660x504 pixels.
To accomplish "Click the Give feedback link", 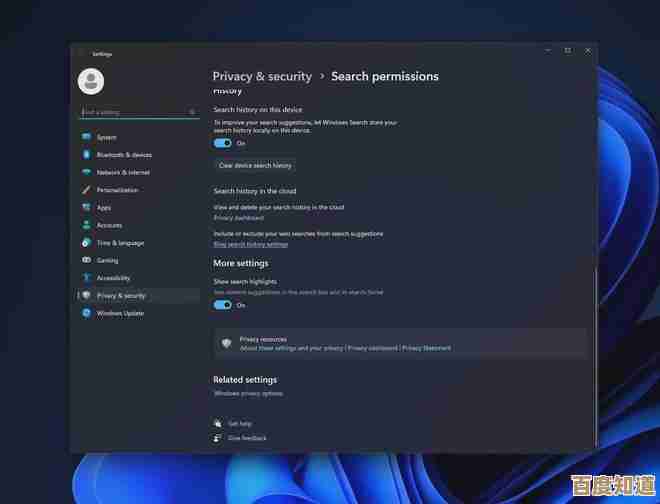I will (x=247, y=438).
